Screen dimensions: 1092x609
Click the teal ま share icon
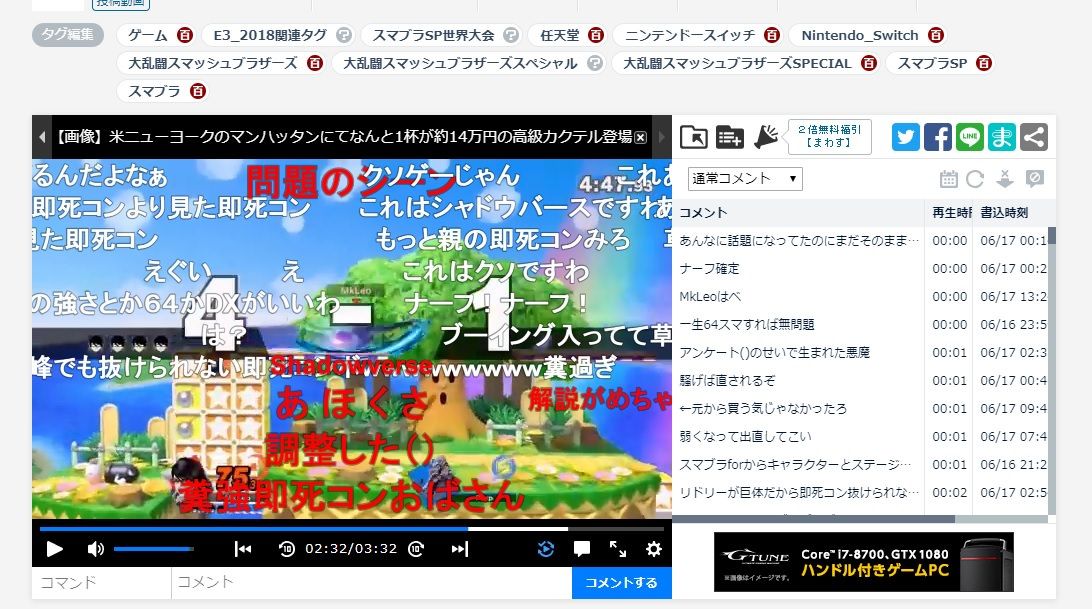1001,137
